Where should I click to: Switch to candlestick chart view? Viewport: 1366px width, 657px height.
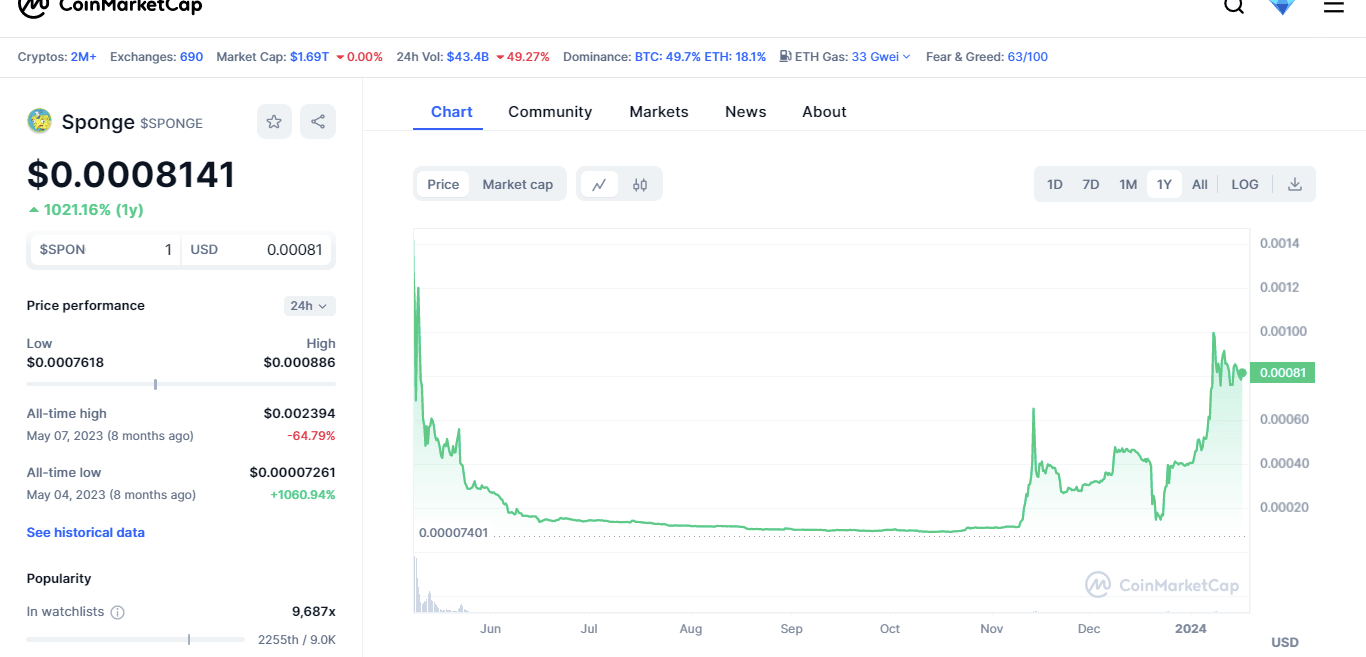640,184
